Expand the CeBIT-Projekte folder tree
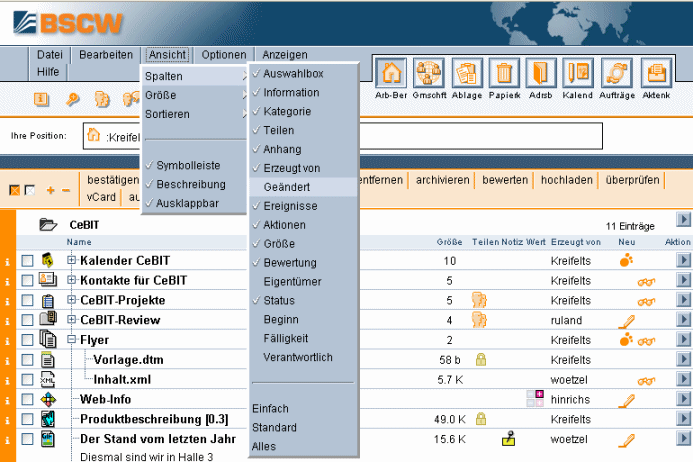The height and width of the screenshot is (462, 693). click(72, 300)
